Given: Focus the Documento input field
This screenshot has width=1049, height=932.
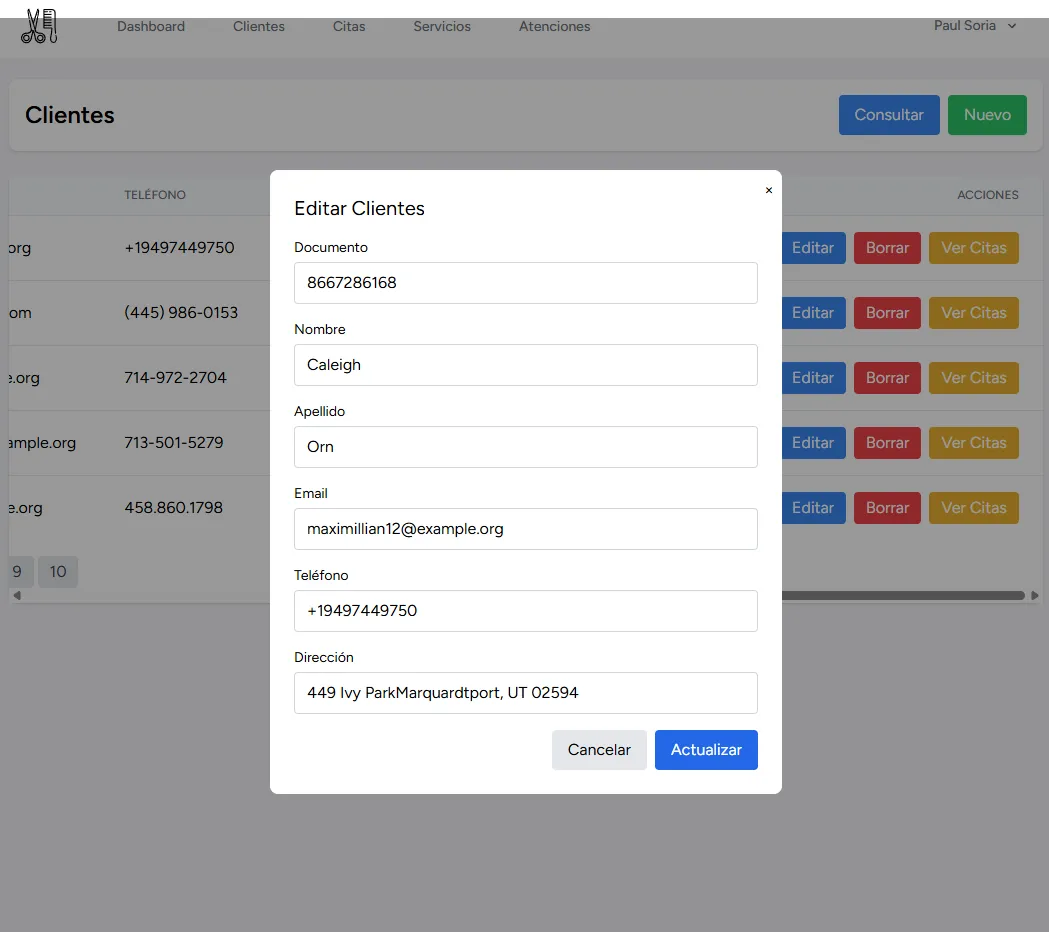Looking at the screenshot, I should click(x=525, y=283).
